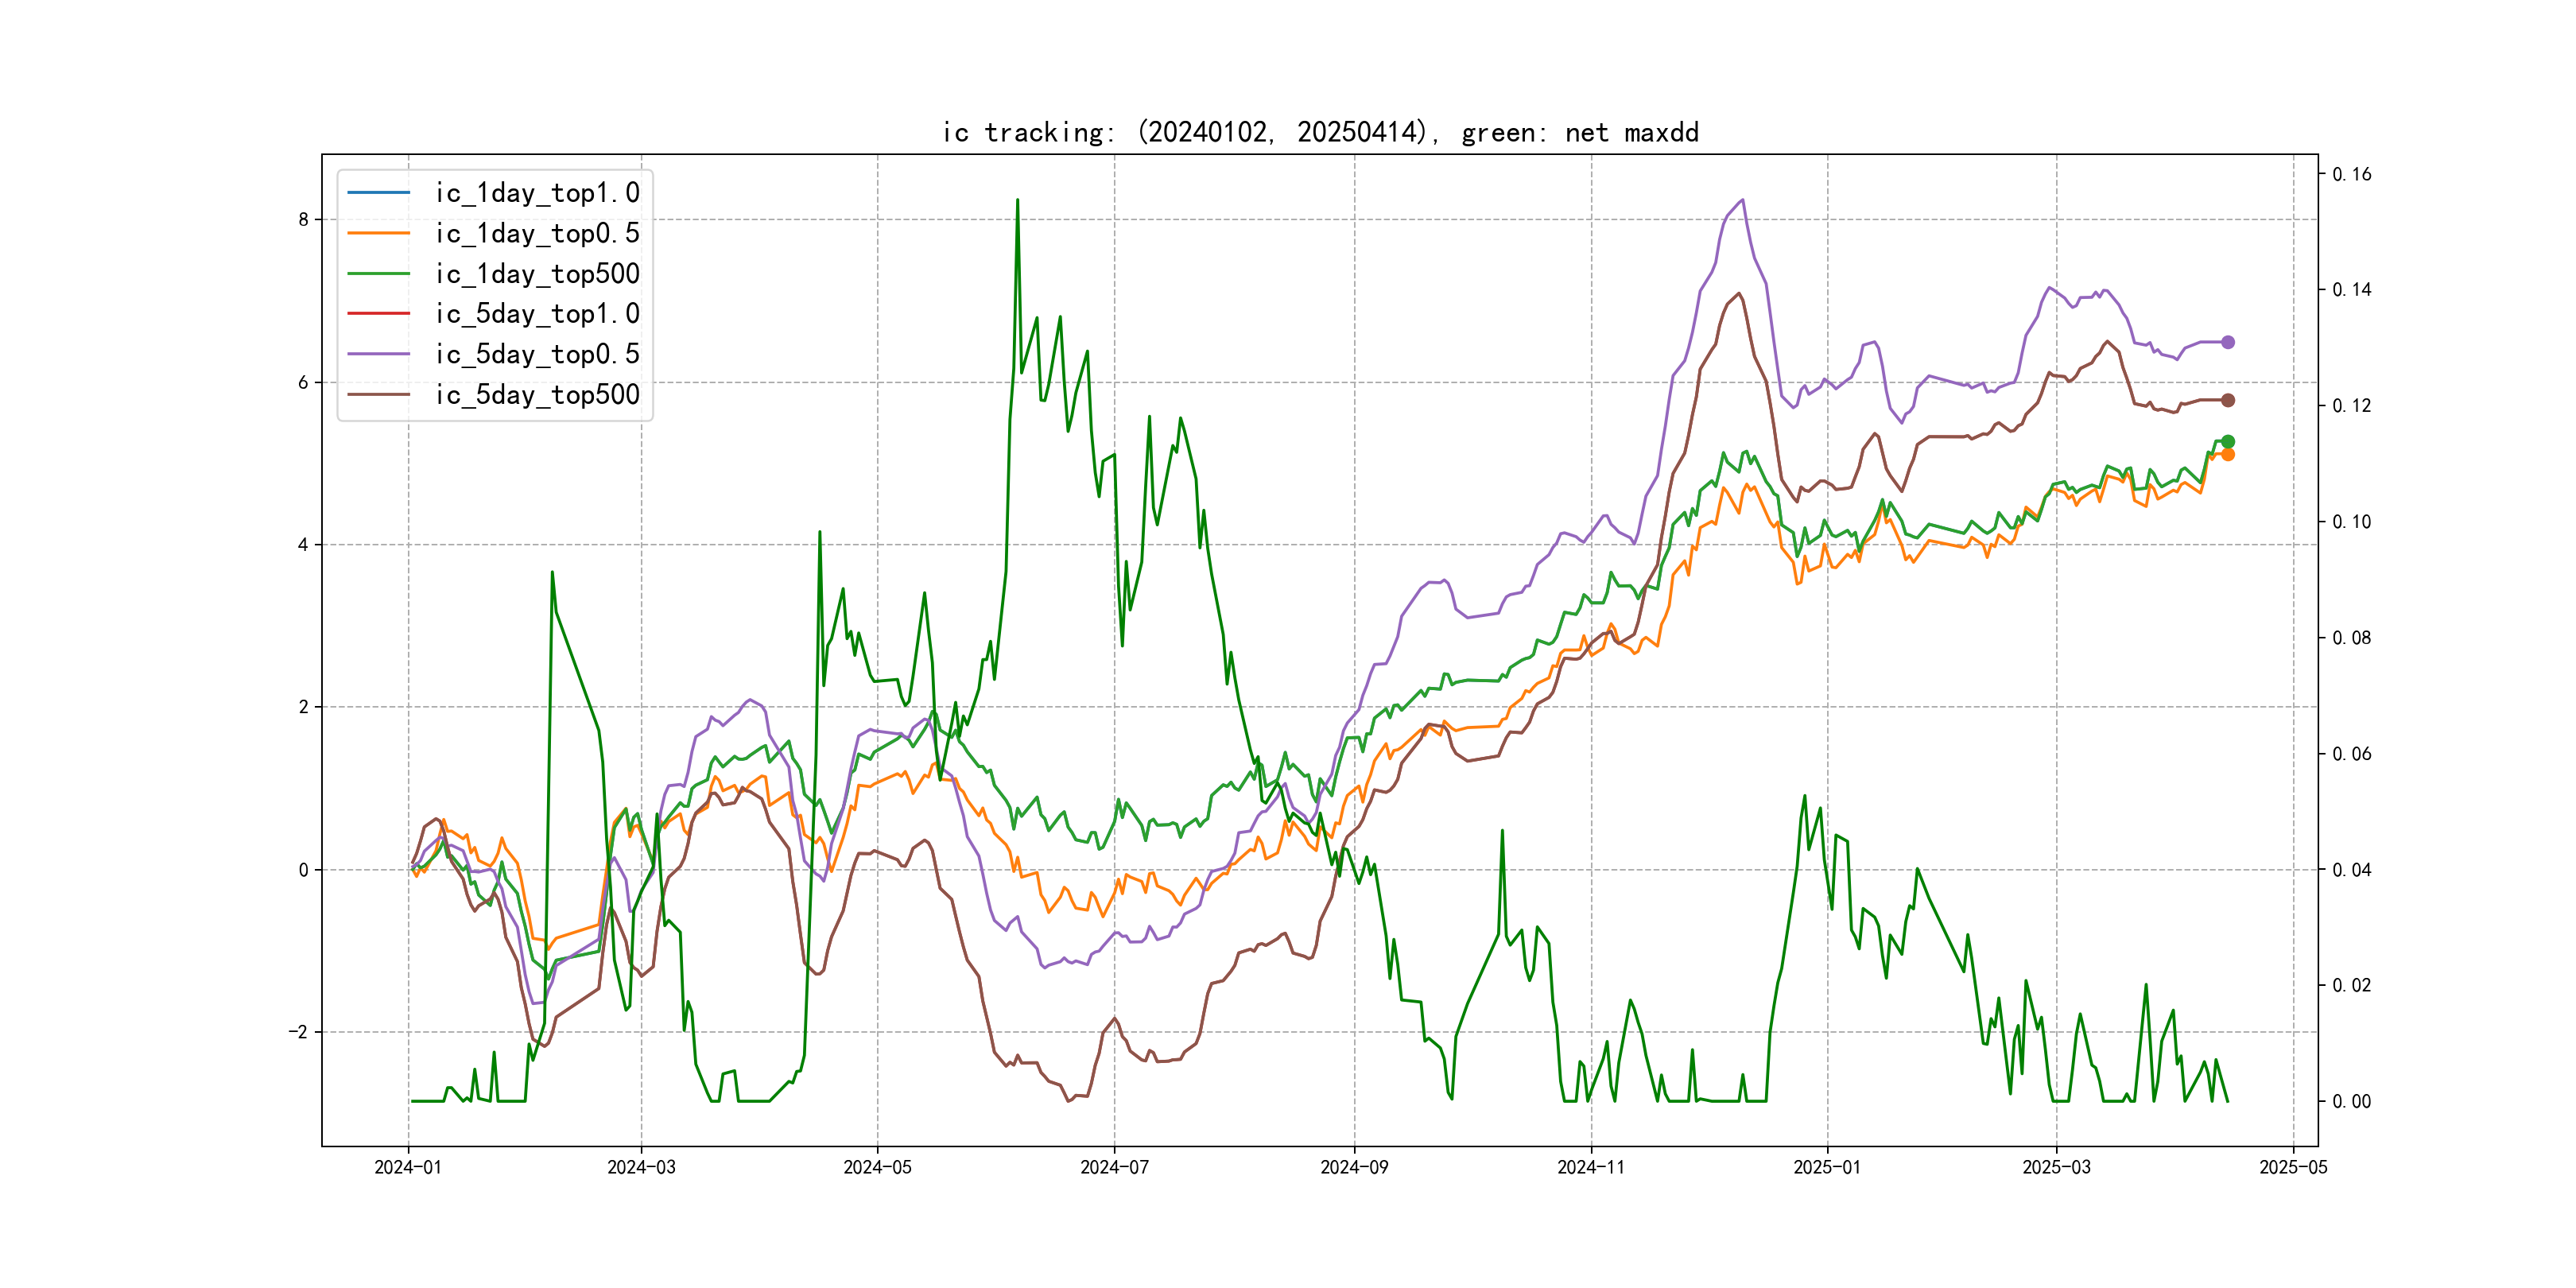Screen dimensions: 2576x1288
Task: Click the green end-point marker dot
Action: [x=2228, y=441]
